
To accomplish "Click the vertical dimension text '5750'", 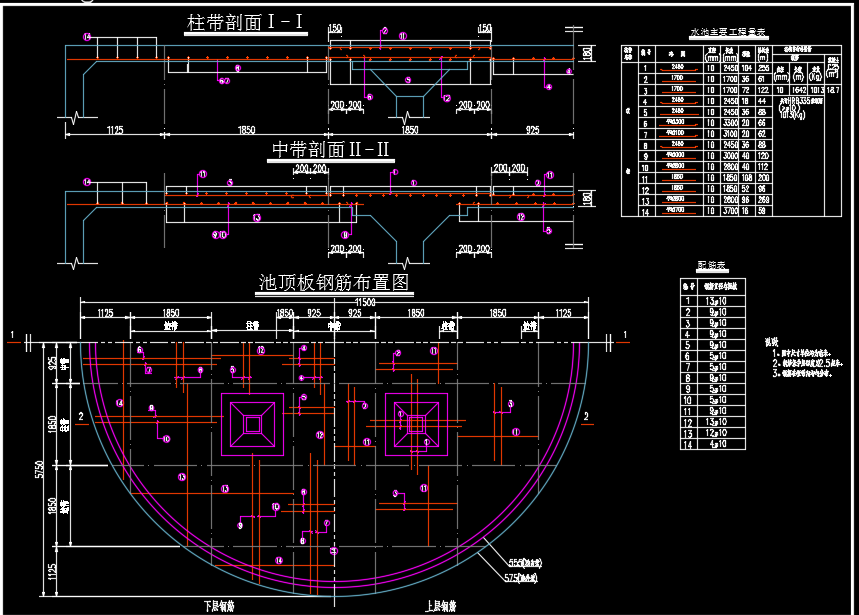I will [39, 469].
